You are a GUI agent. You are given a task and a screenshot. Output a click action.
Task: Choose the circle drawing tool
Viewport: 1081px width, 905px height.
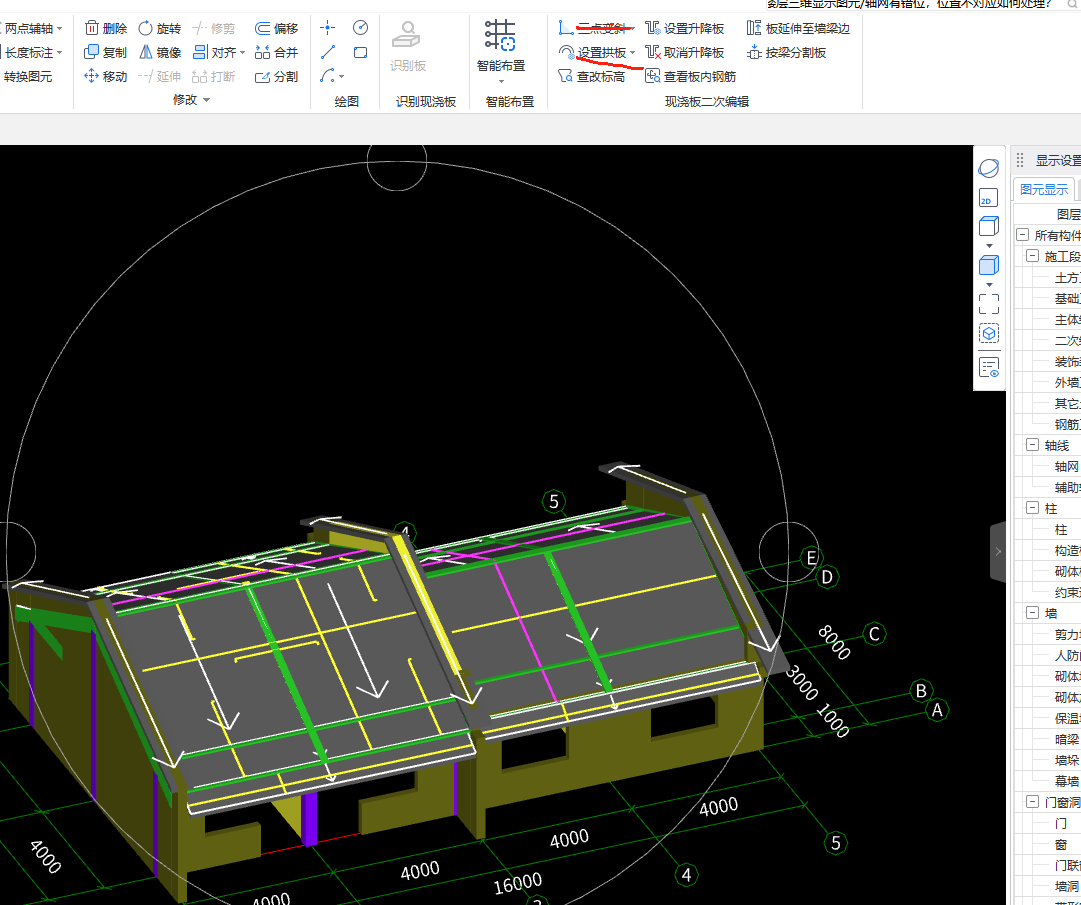(360, 28)
